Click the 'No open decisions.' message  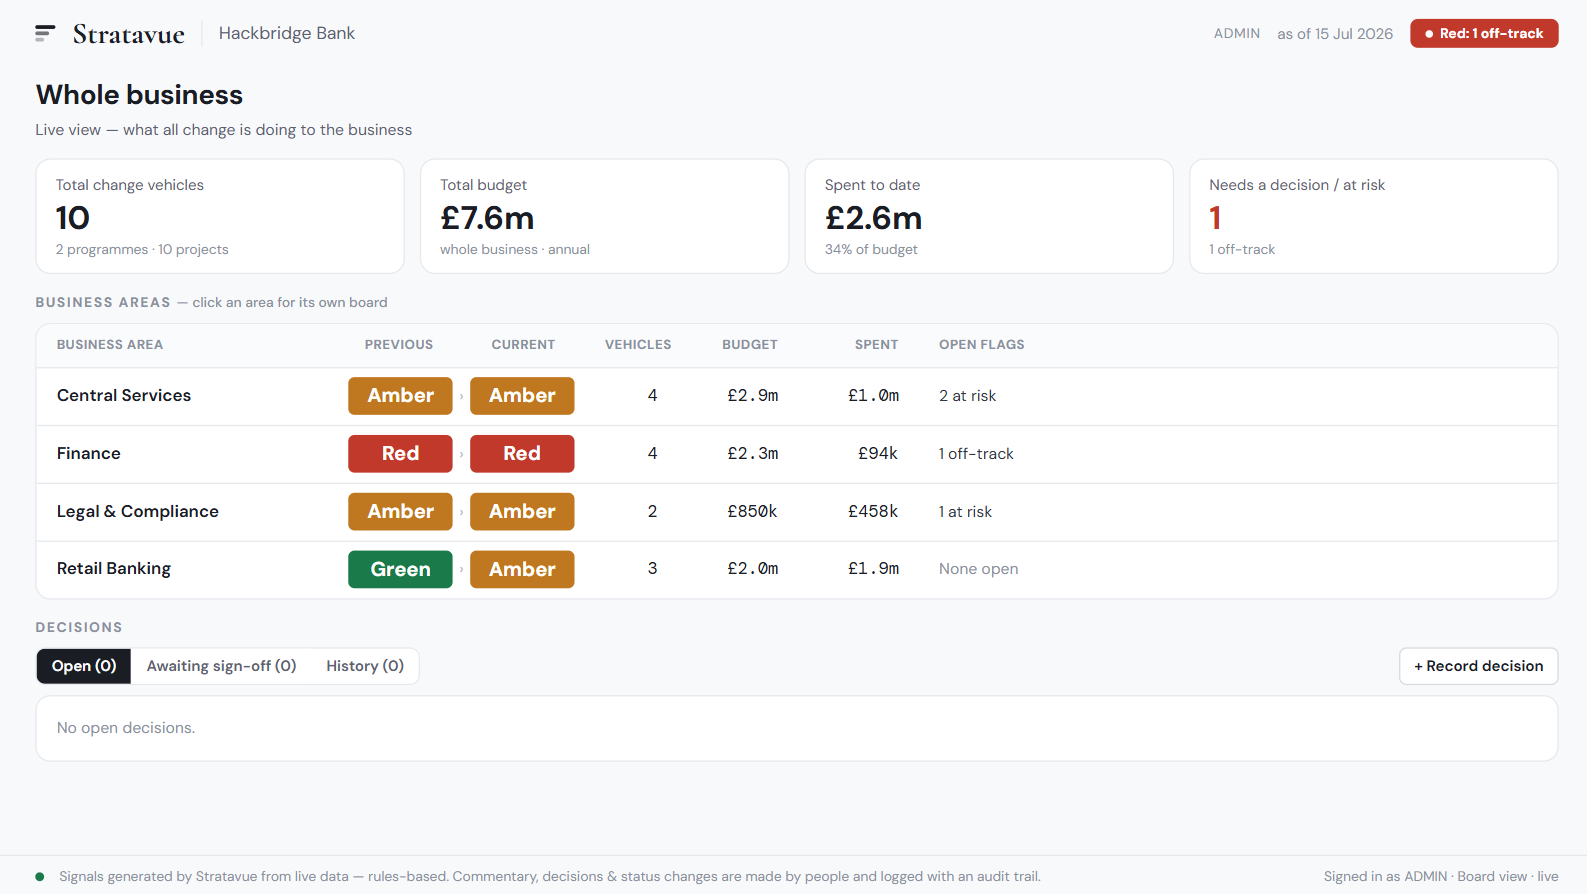(126, 728)
